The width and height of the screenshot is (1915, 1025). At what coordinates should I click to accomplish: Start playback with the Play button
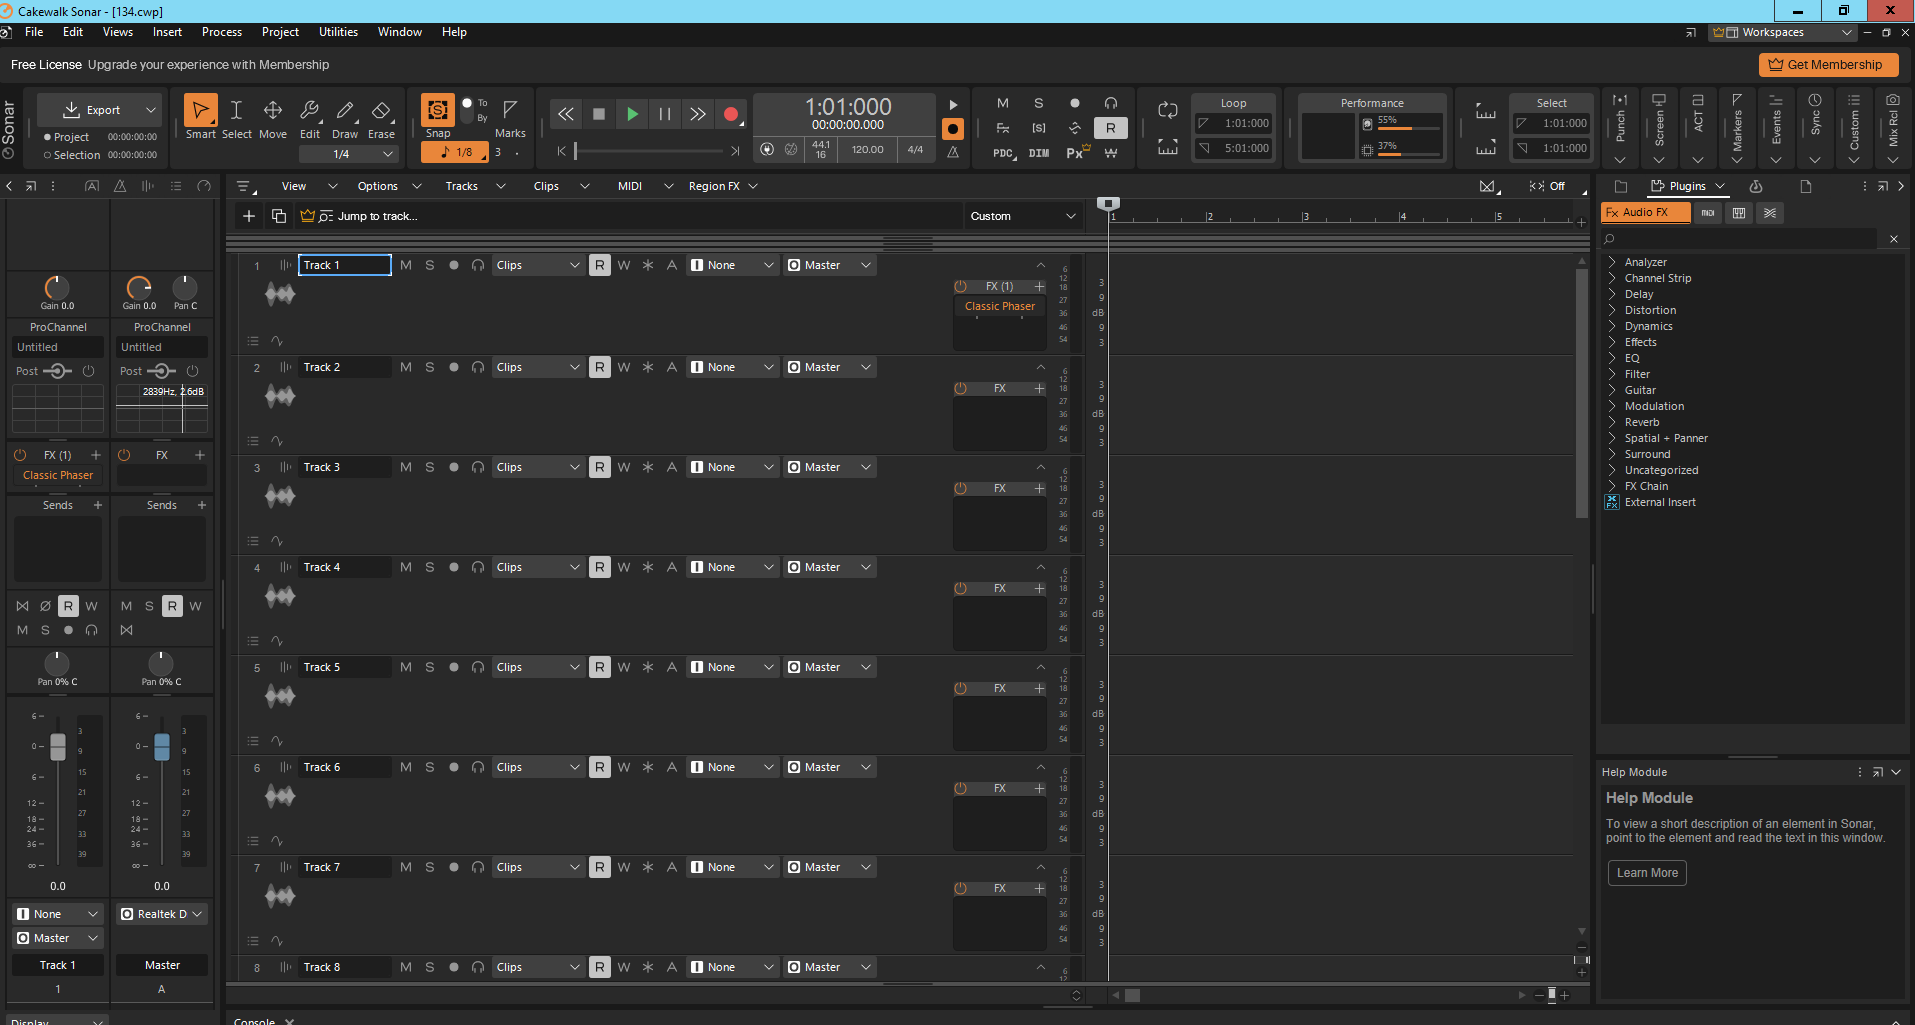click(632, 114)
